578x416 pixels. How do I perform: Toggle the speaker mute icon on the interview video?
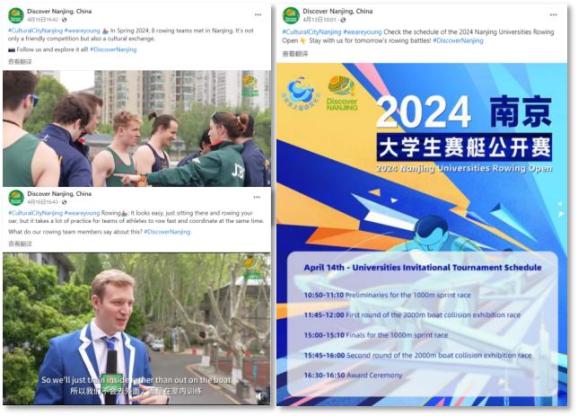click(261, 396)
